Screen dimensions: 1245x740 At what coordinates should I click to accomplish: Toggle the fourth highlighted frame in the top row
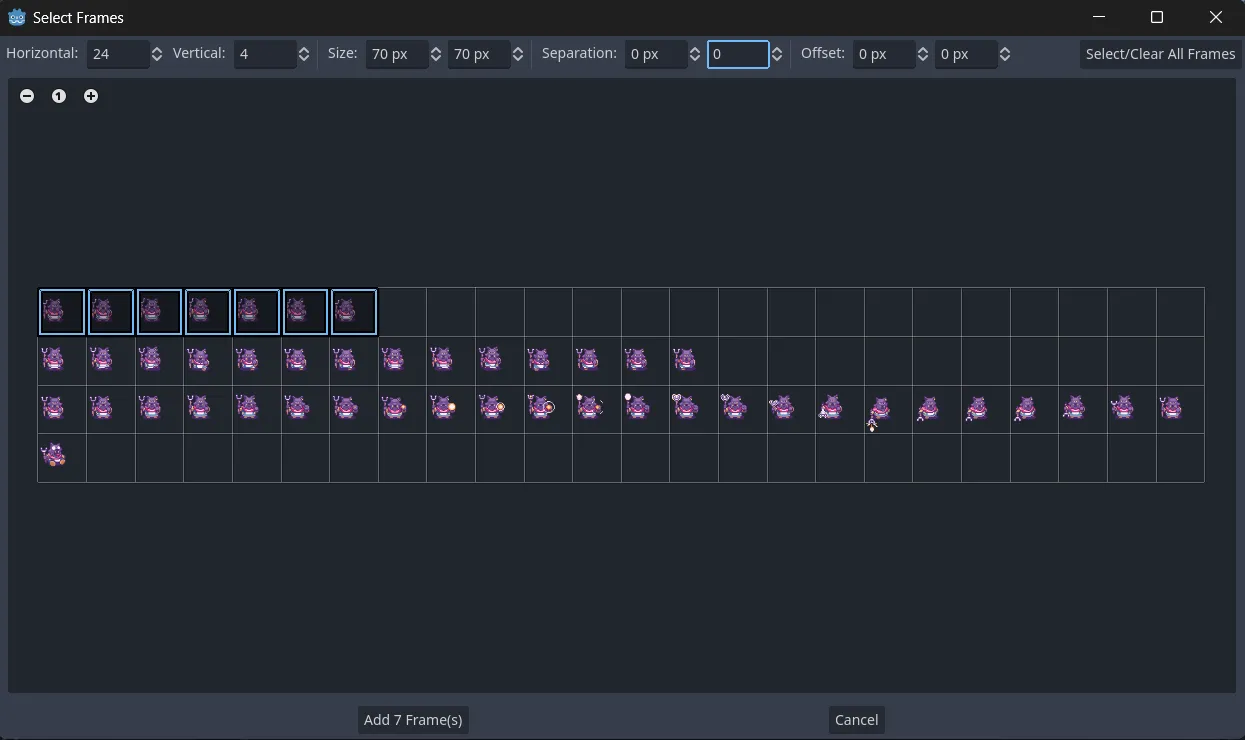point(208,312)
